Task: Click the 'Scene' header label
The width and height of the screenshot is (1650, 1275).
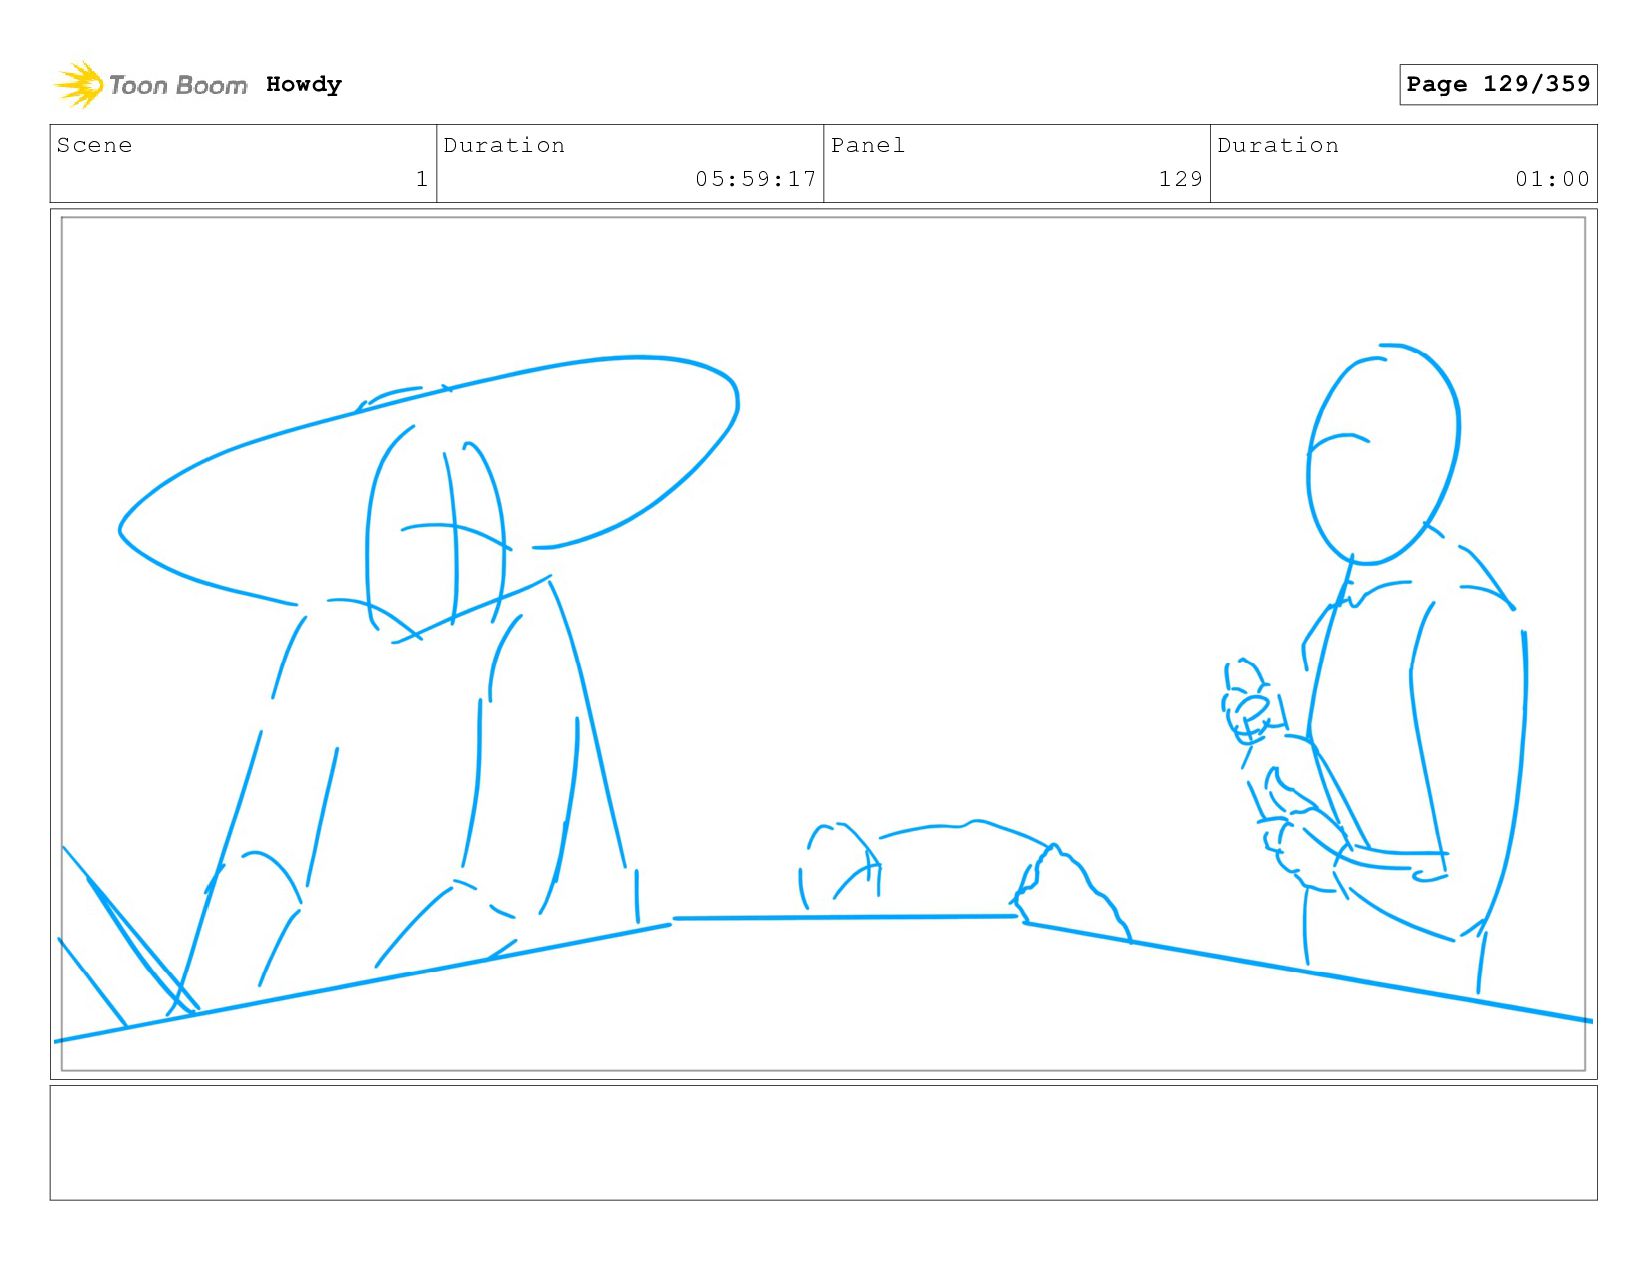Action: click(x=94, y=145)
